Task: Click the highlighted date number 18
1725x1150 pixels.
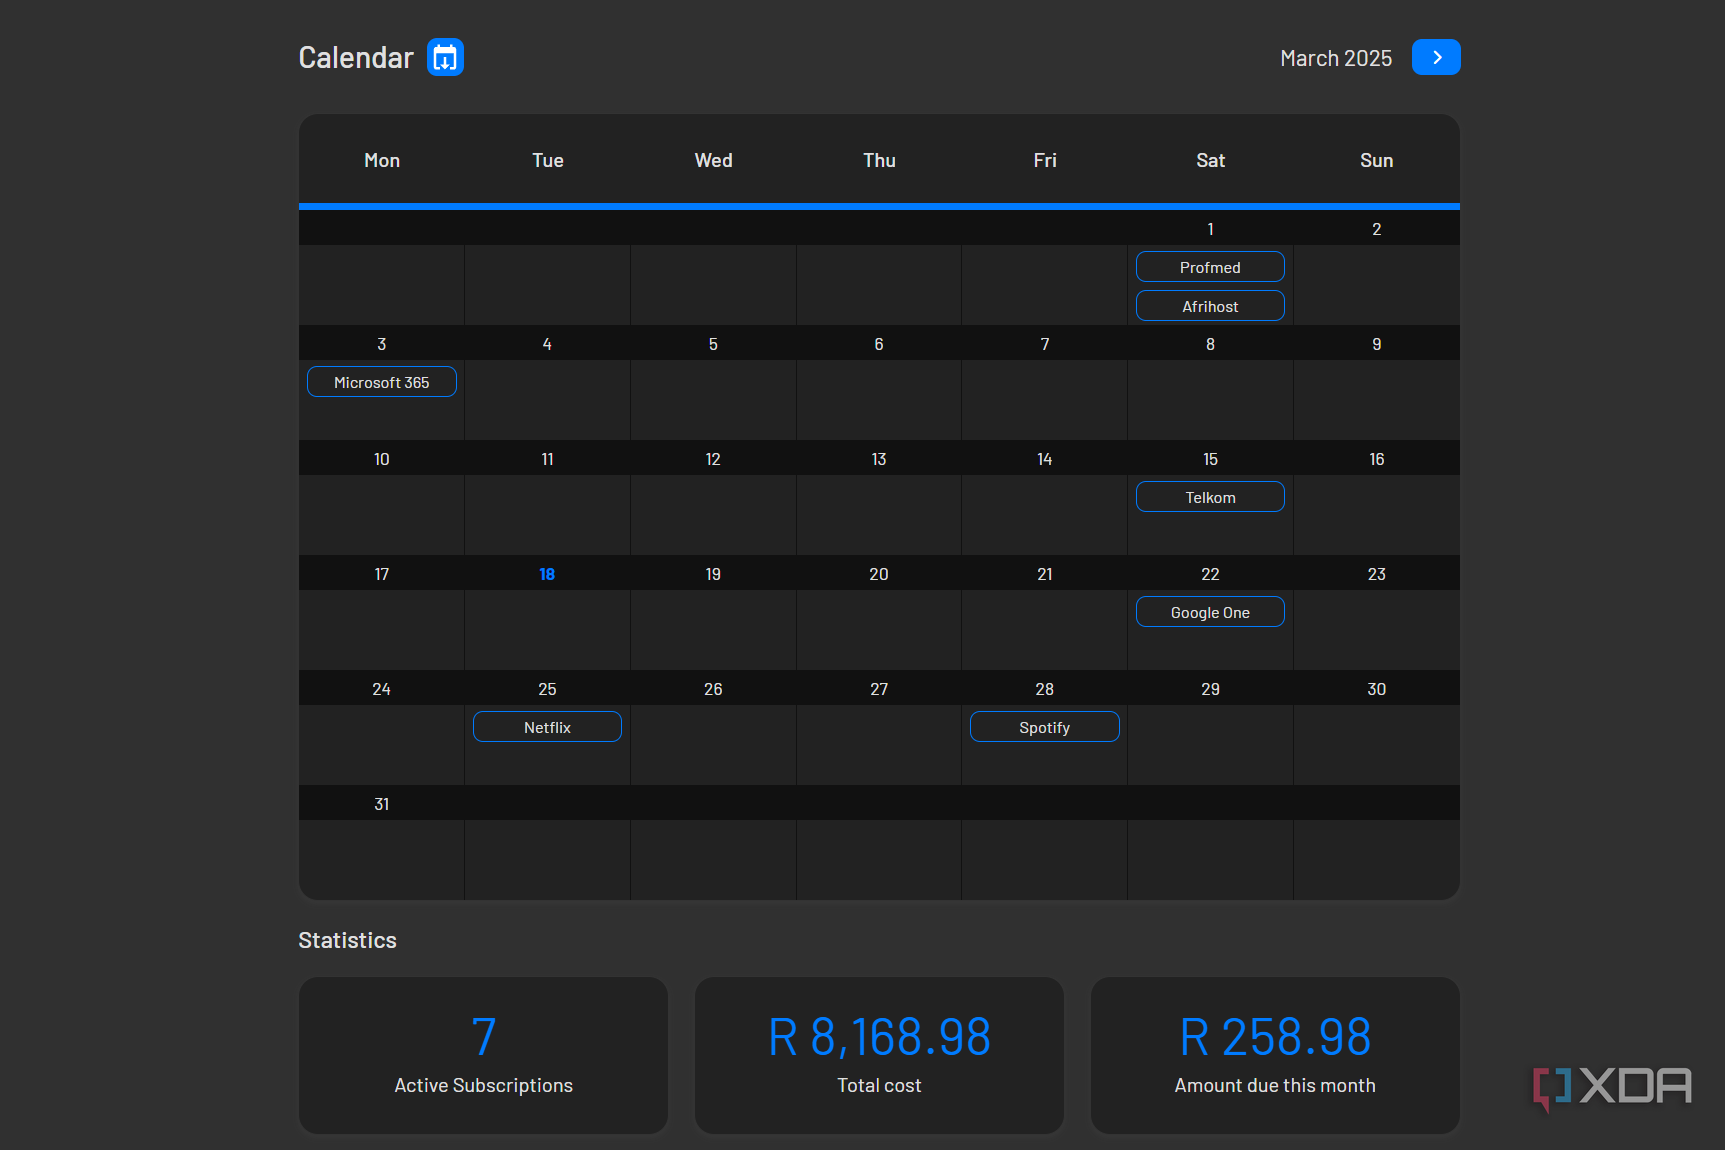Action: (547, 574)
